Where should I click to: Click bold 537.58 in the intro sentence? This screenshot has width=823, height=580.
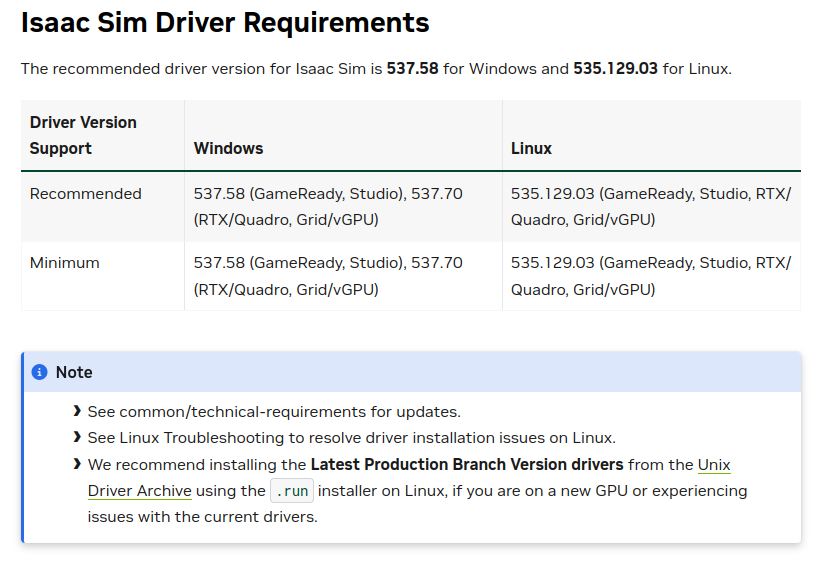point(413,69)
